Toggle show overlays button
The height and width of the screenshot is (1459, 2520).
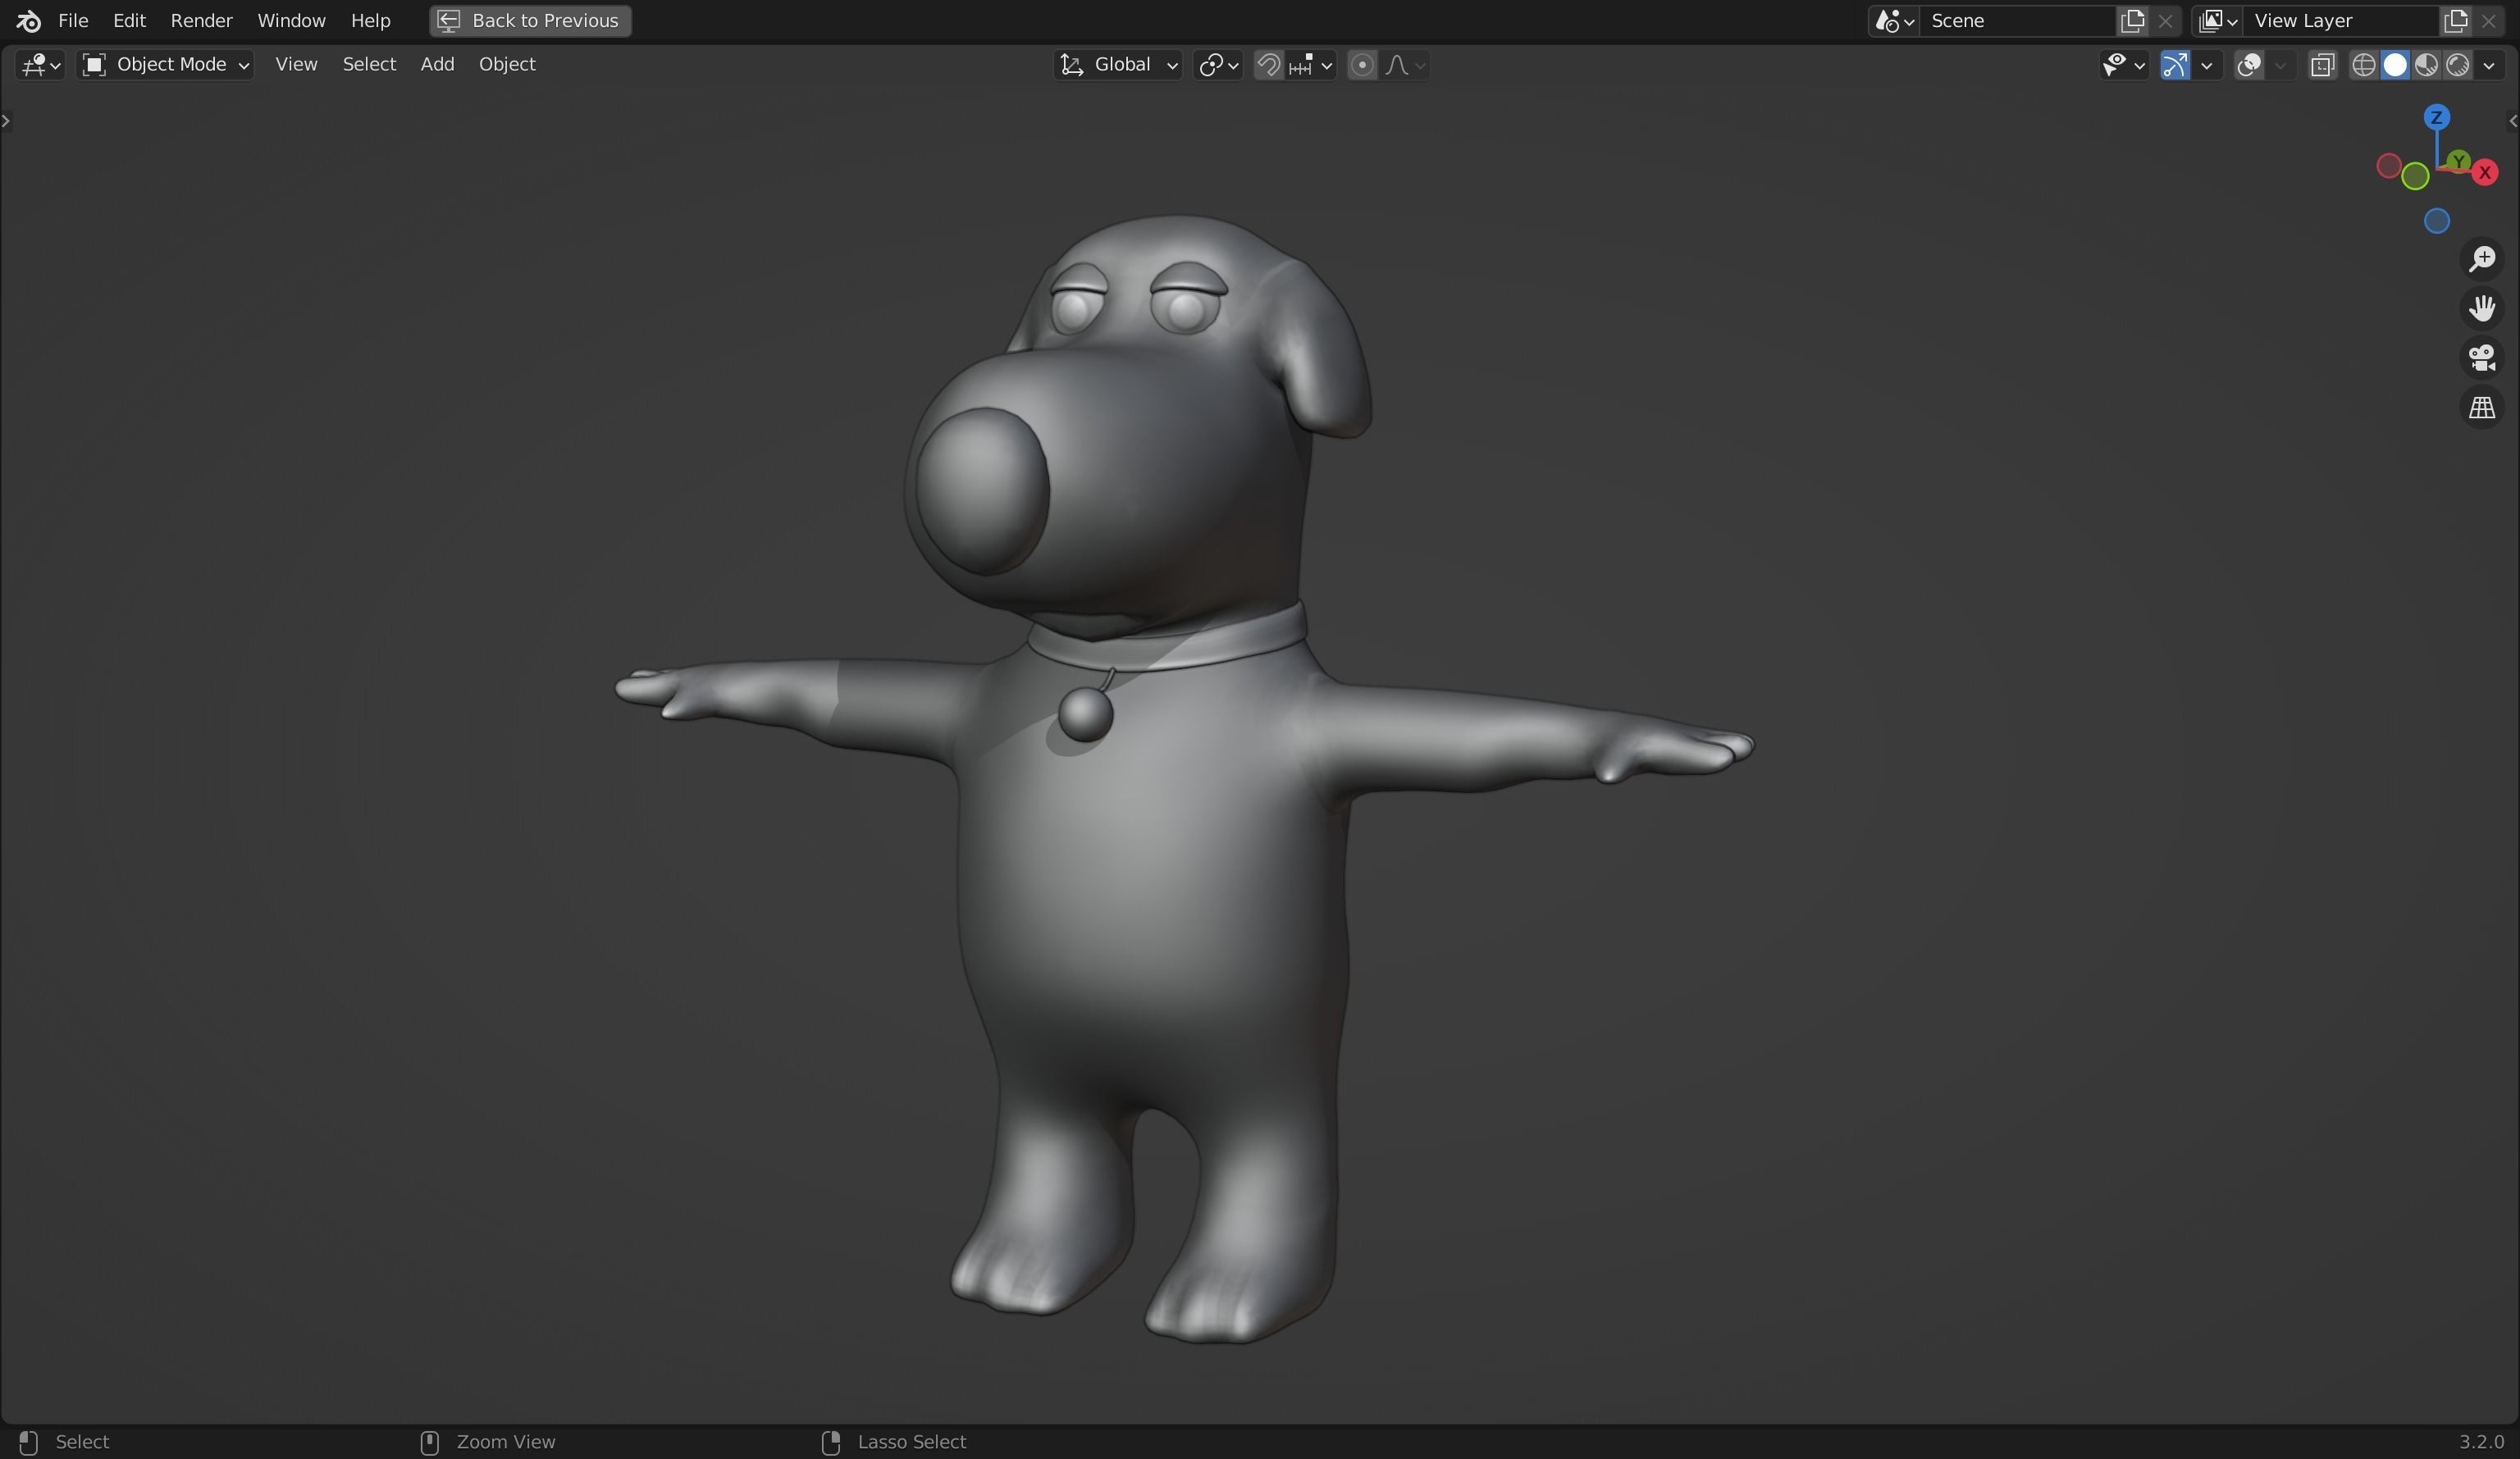pyautogui.click(x=2249, y=65)
